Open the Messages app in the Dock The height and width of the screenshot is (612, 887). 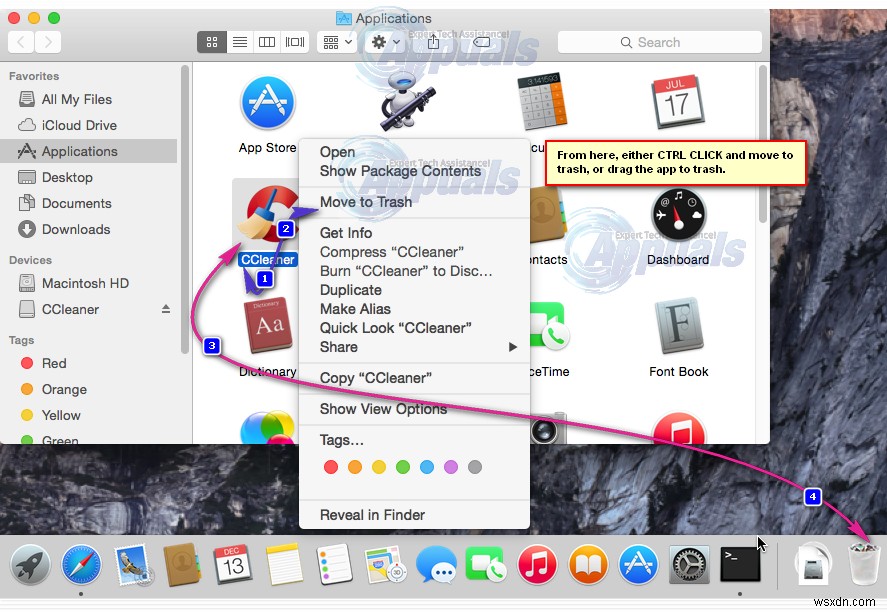click(x=437, y=565)
